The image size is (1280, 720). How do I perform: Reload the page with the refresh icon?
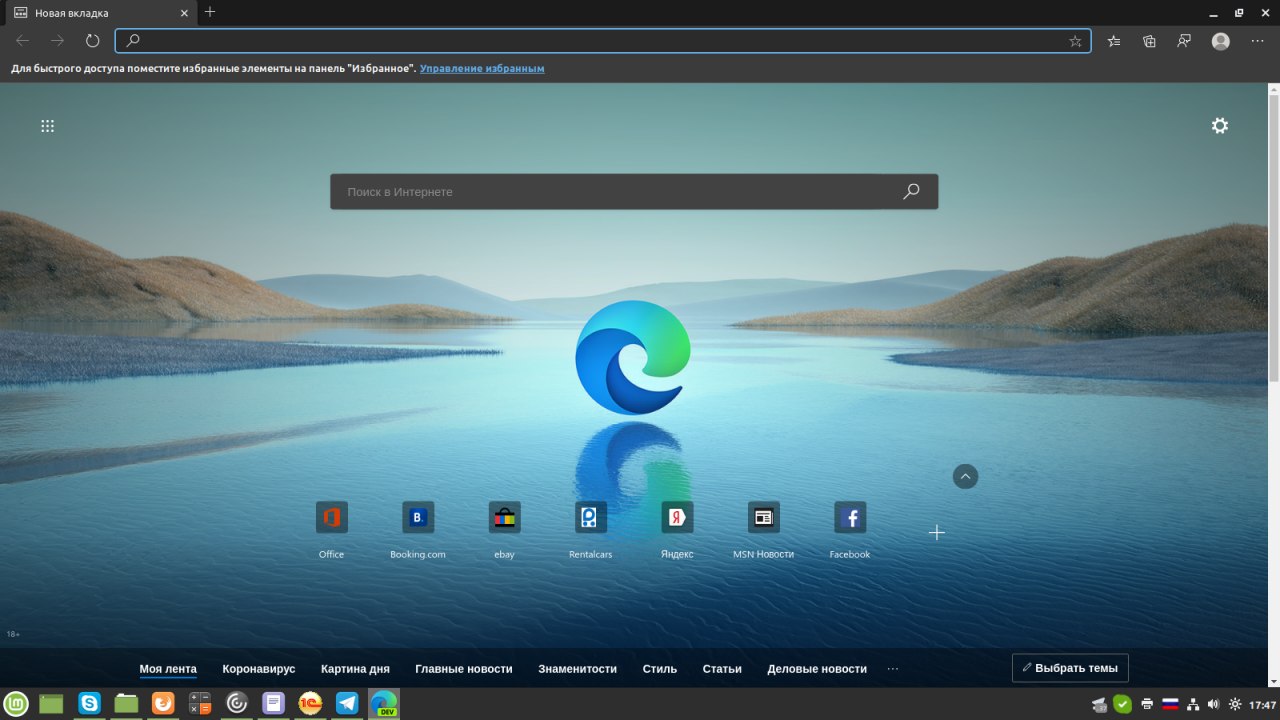pos(92,41)
